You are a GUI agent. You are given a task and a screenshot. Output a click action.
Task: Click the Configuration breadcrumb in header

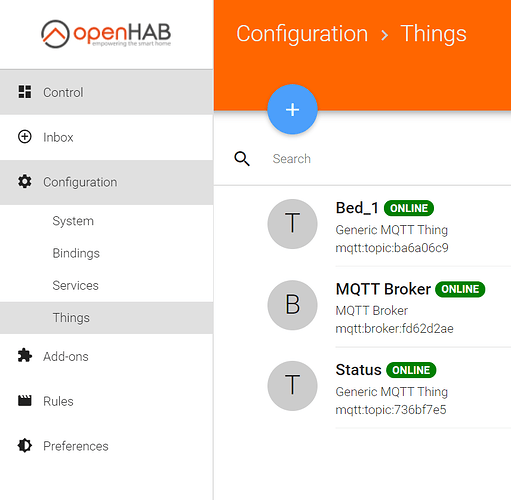302,34
